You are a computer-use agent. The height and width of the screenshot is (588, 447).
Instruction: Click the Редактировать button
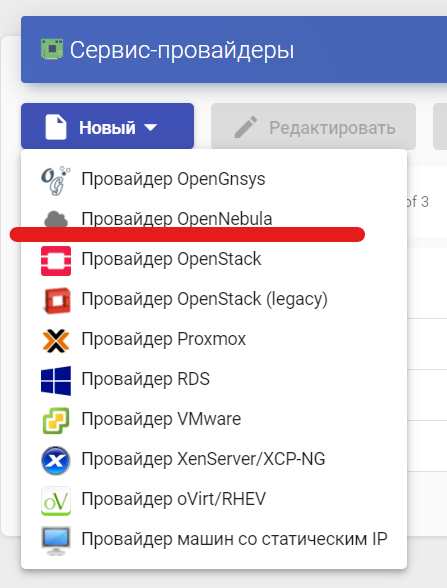pos(314,126)
